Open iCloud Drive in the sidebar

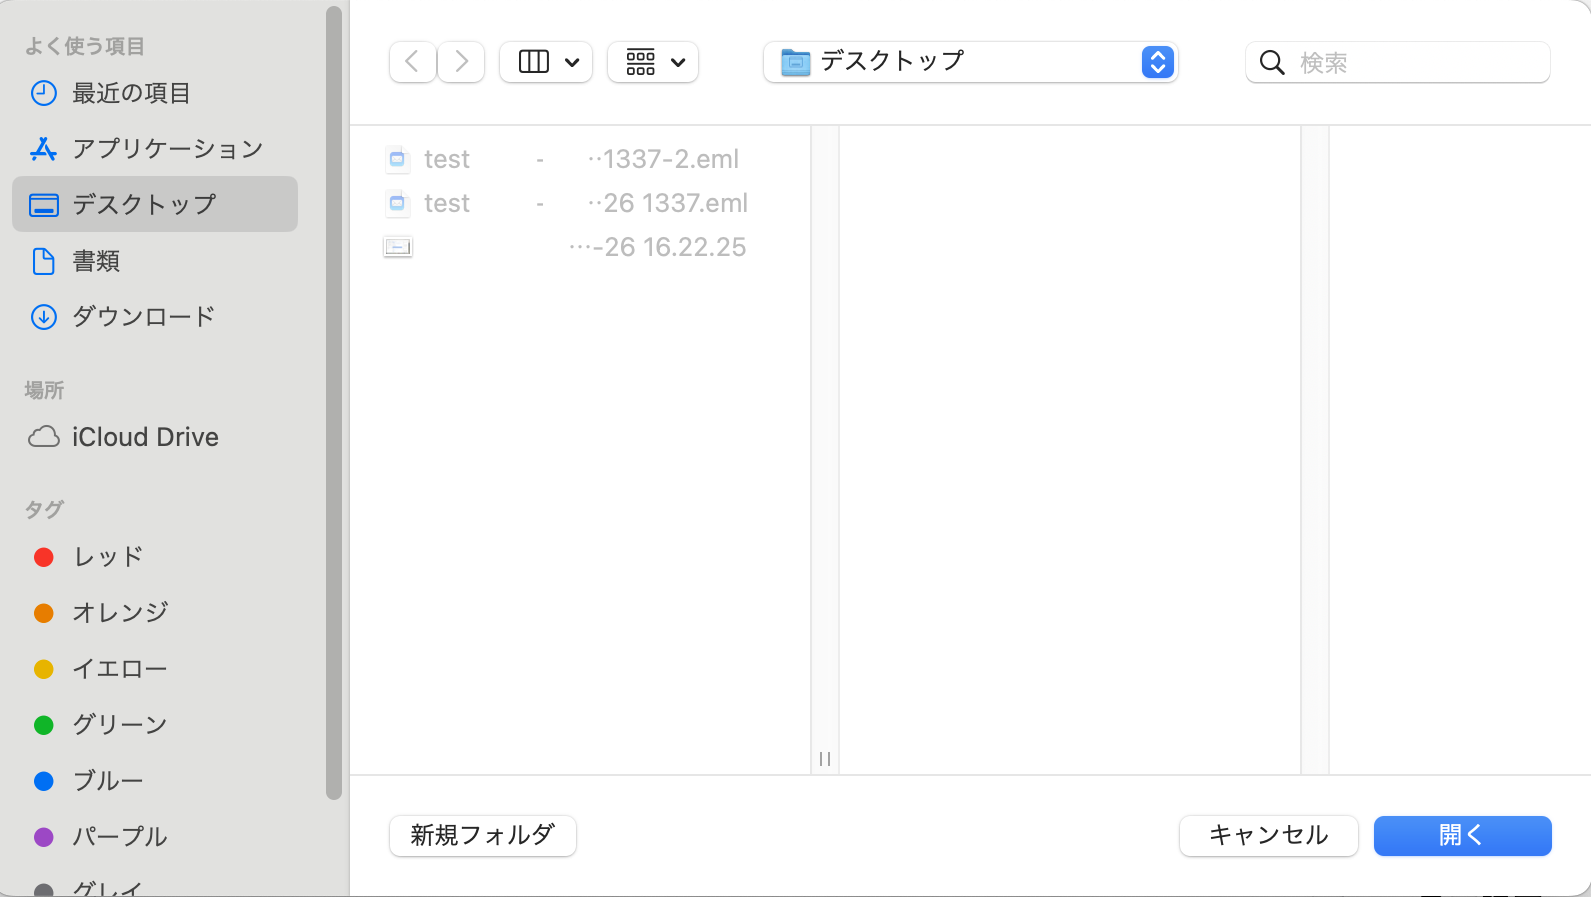coord(155,437)
